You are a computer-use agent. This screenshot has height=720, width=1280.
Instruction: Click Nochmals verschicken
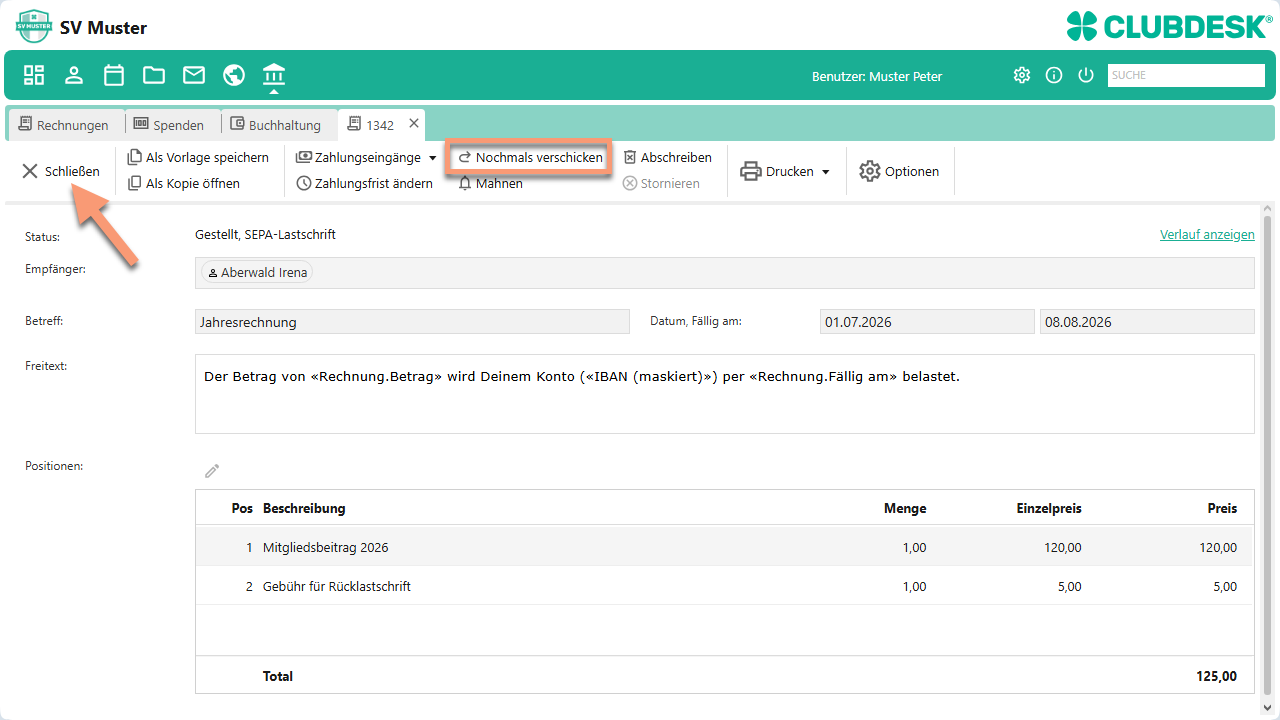[x=530, y=157]
